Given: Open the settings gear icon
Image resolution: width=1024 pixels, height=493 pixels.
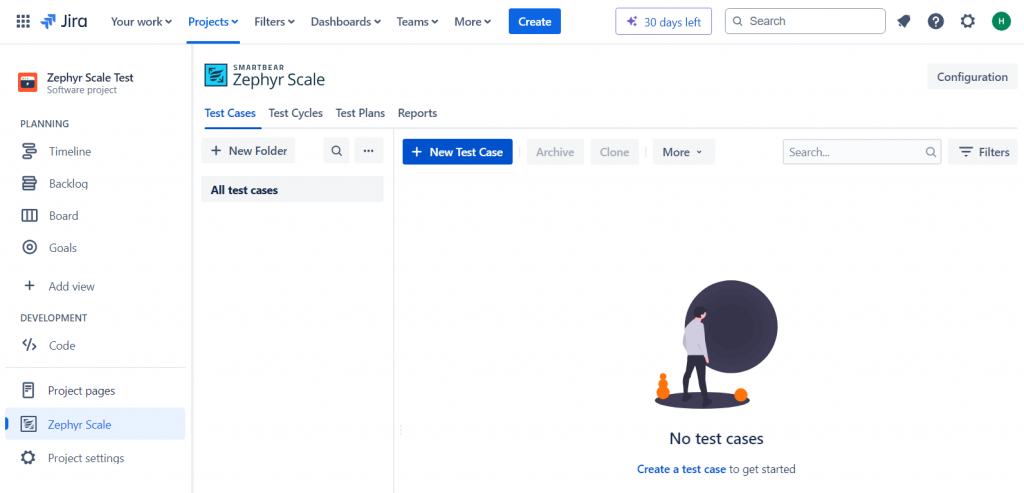Looking at the screenshot, I should coord(968,22).
